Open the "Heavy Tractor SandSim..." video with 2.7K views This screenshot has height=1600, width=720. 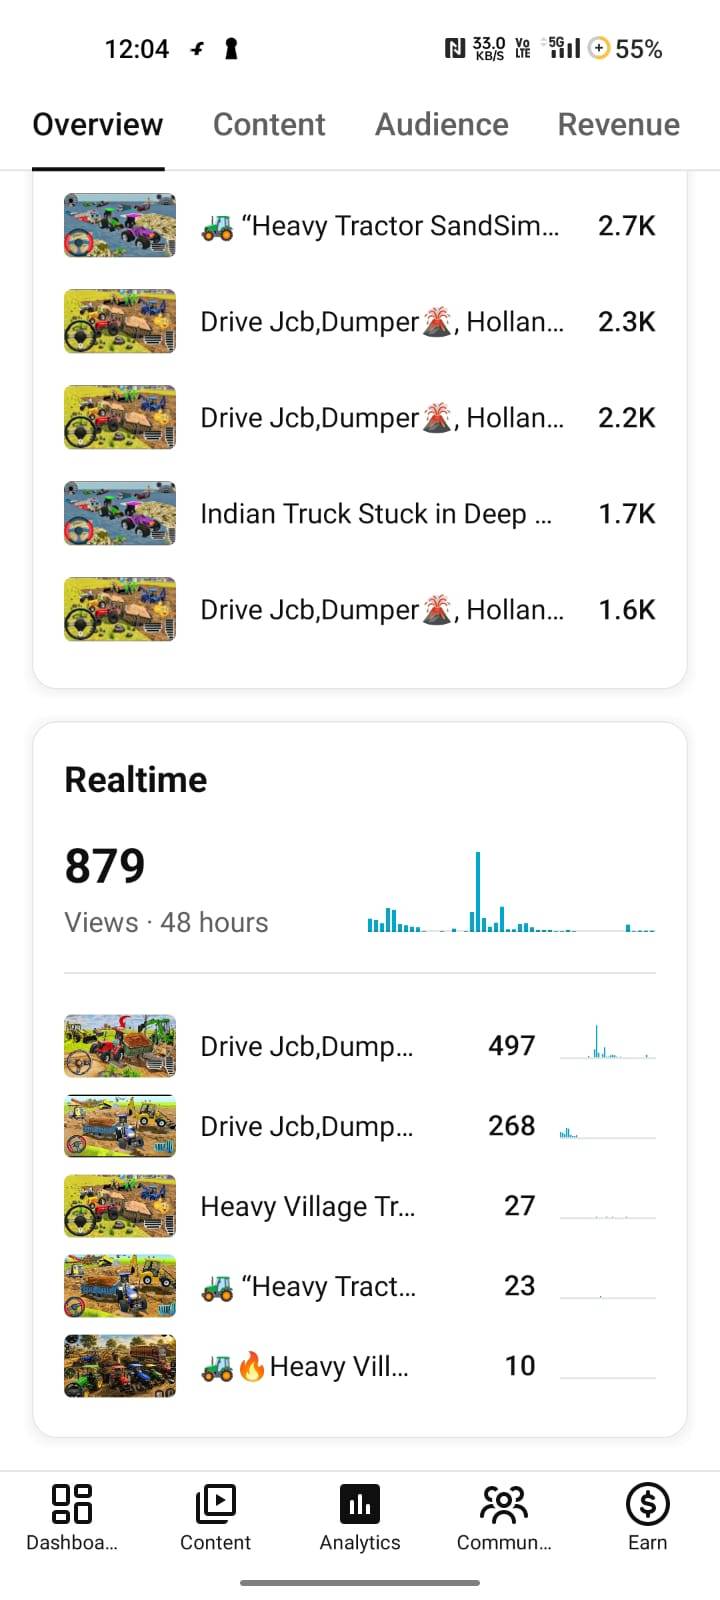pyautogui.click(x=360, y=226)
